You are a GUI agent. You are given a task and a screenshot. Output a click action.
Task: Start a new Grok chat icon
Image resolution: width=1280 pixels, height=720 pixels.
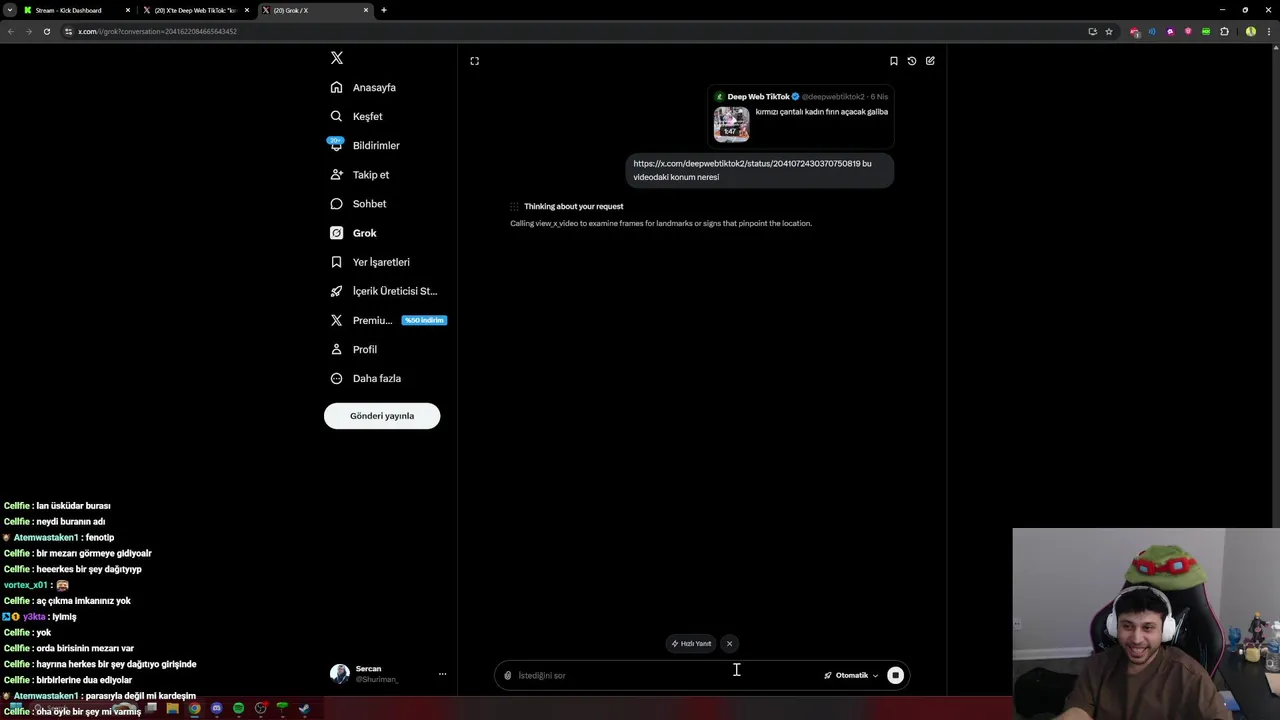point(930,61)
